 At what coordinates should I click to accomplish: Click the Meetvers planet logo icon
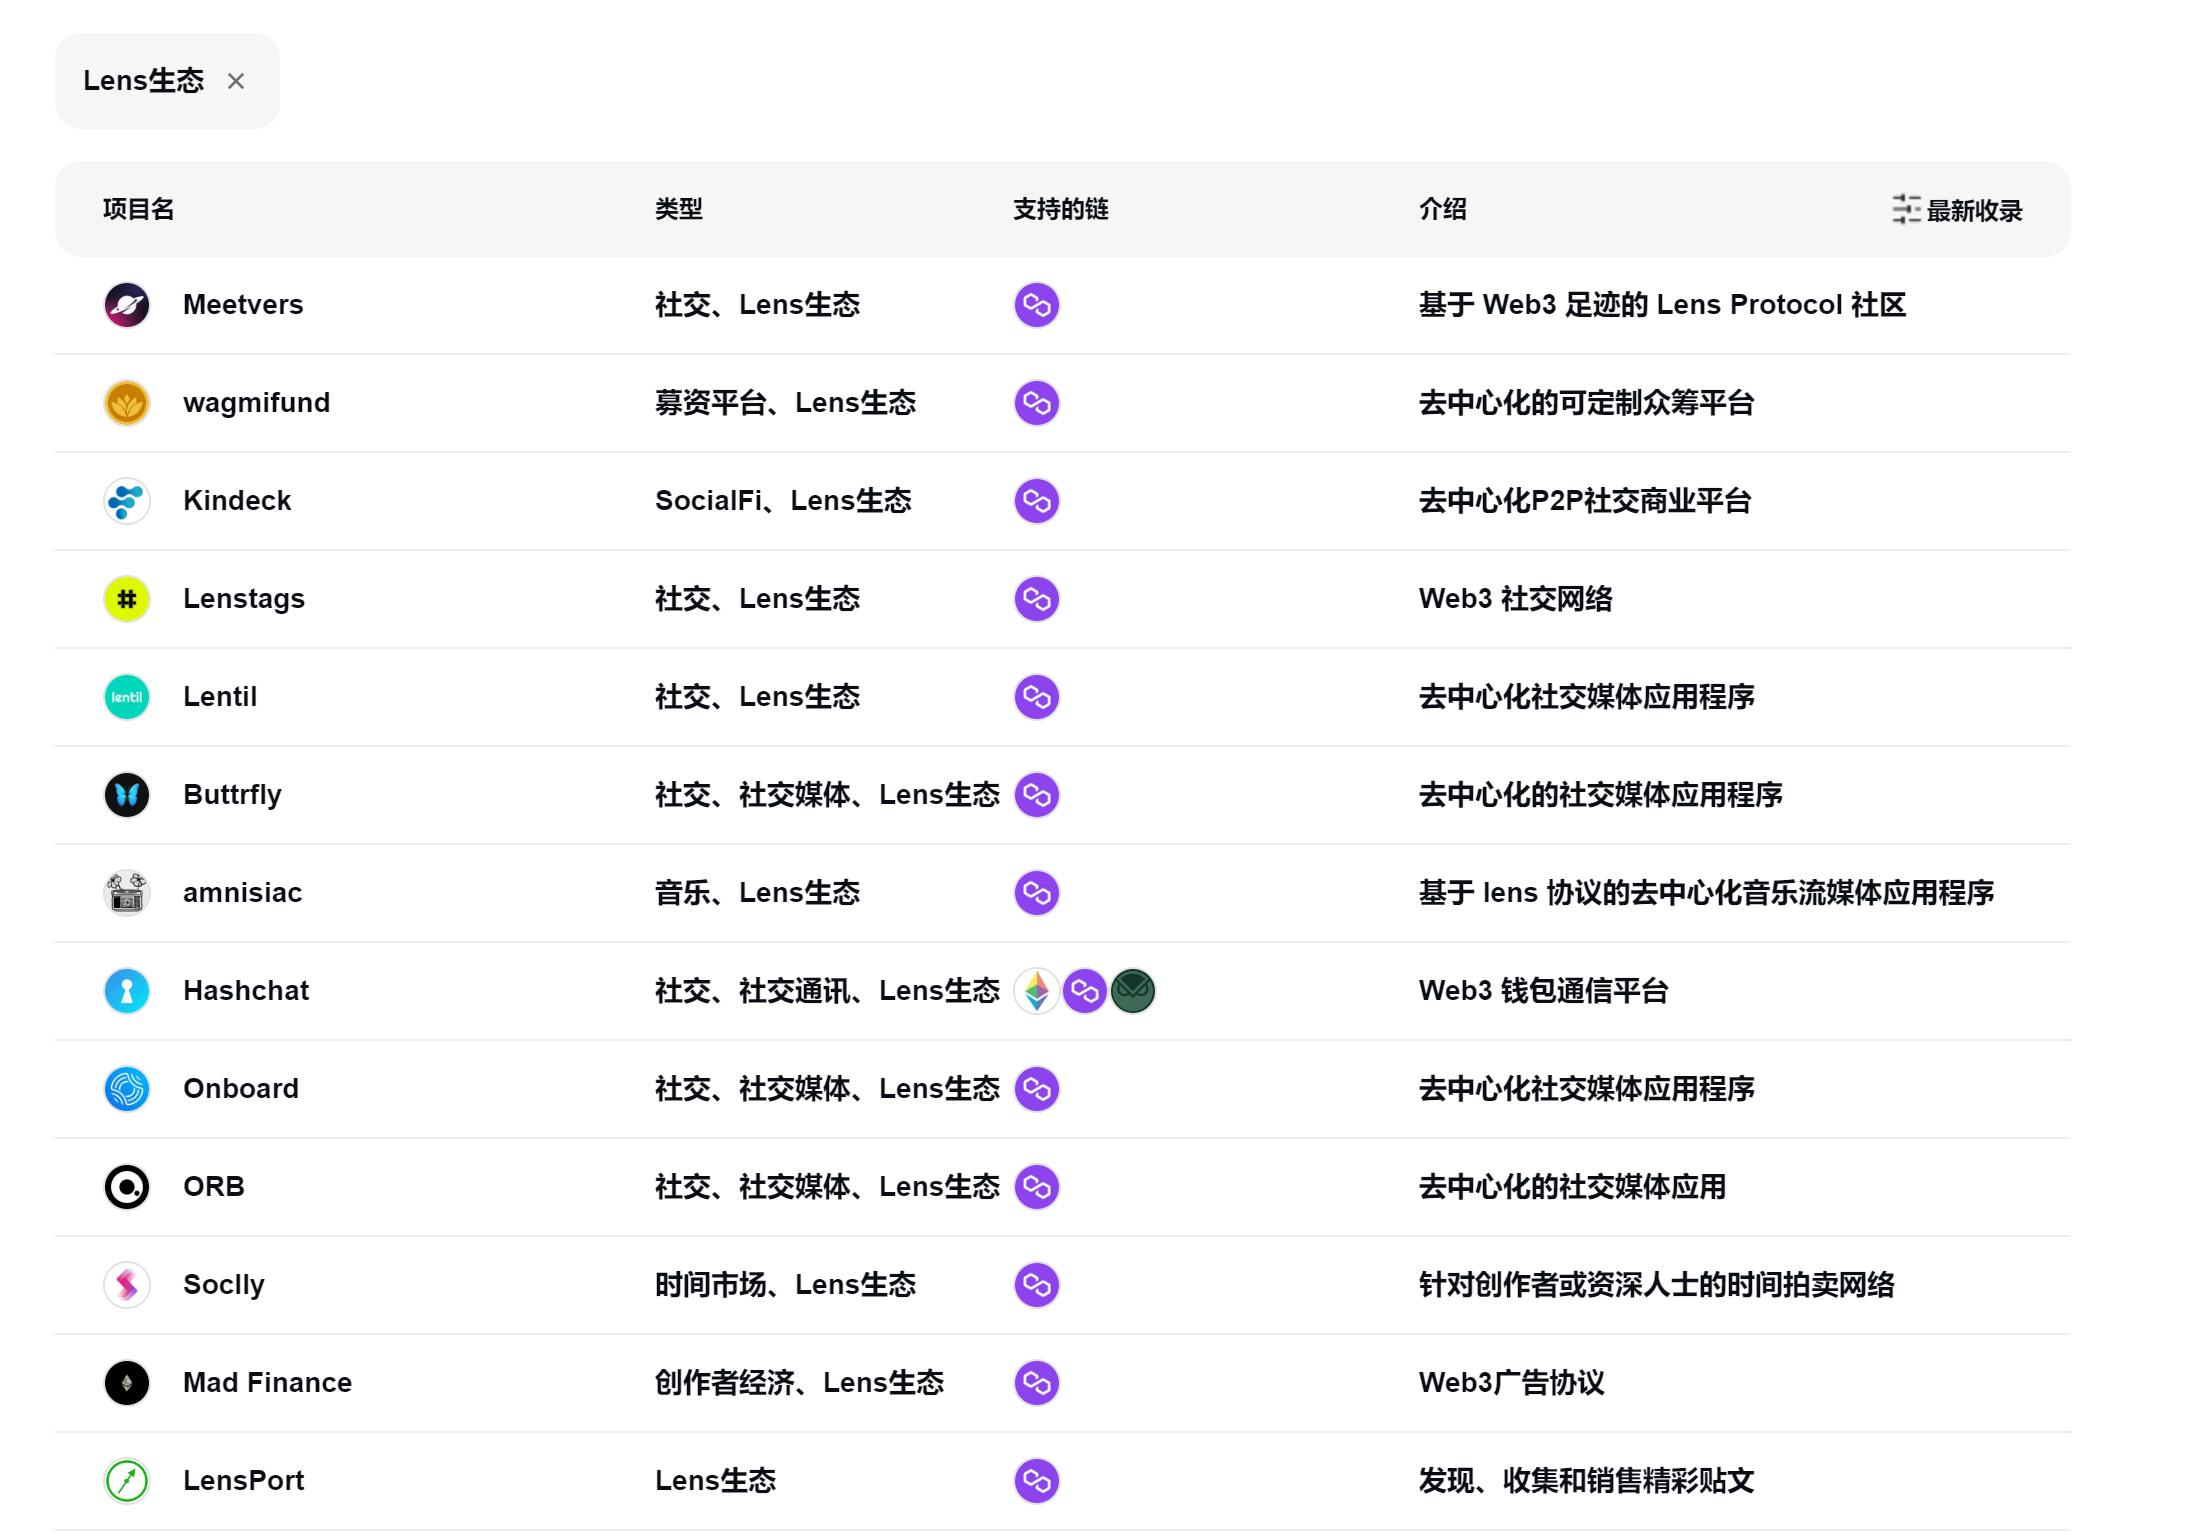click(x=127, y=305)
